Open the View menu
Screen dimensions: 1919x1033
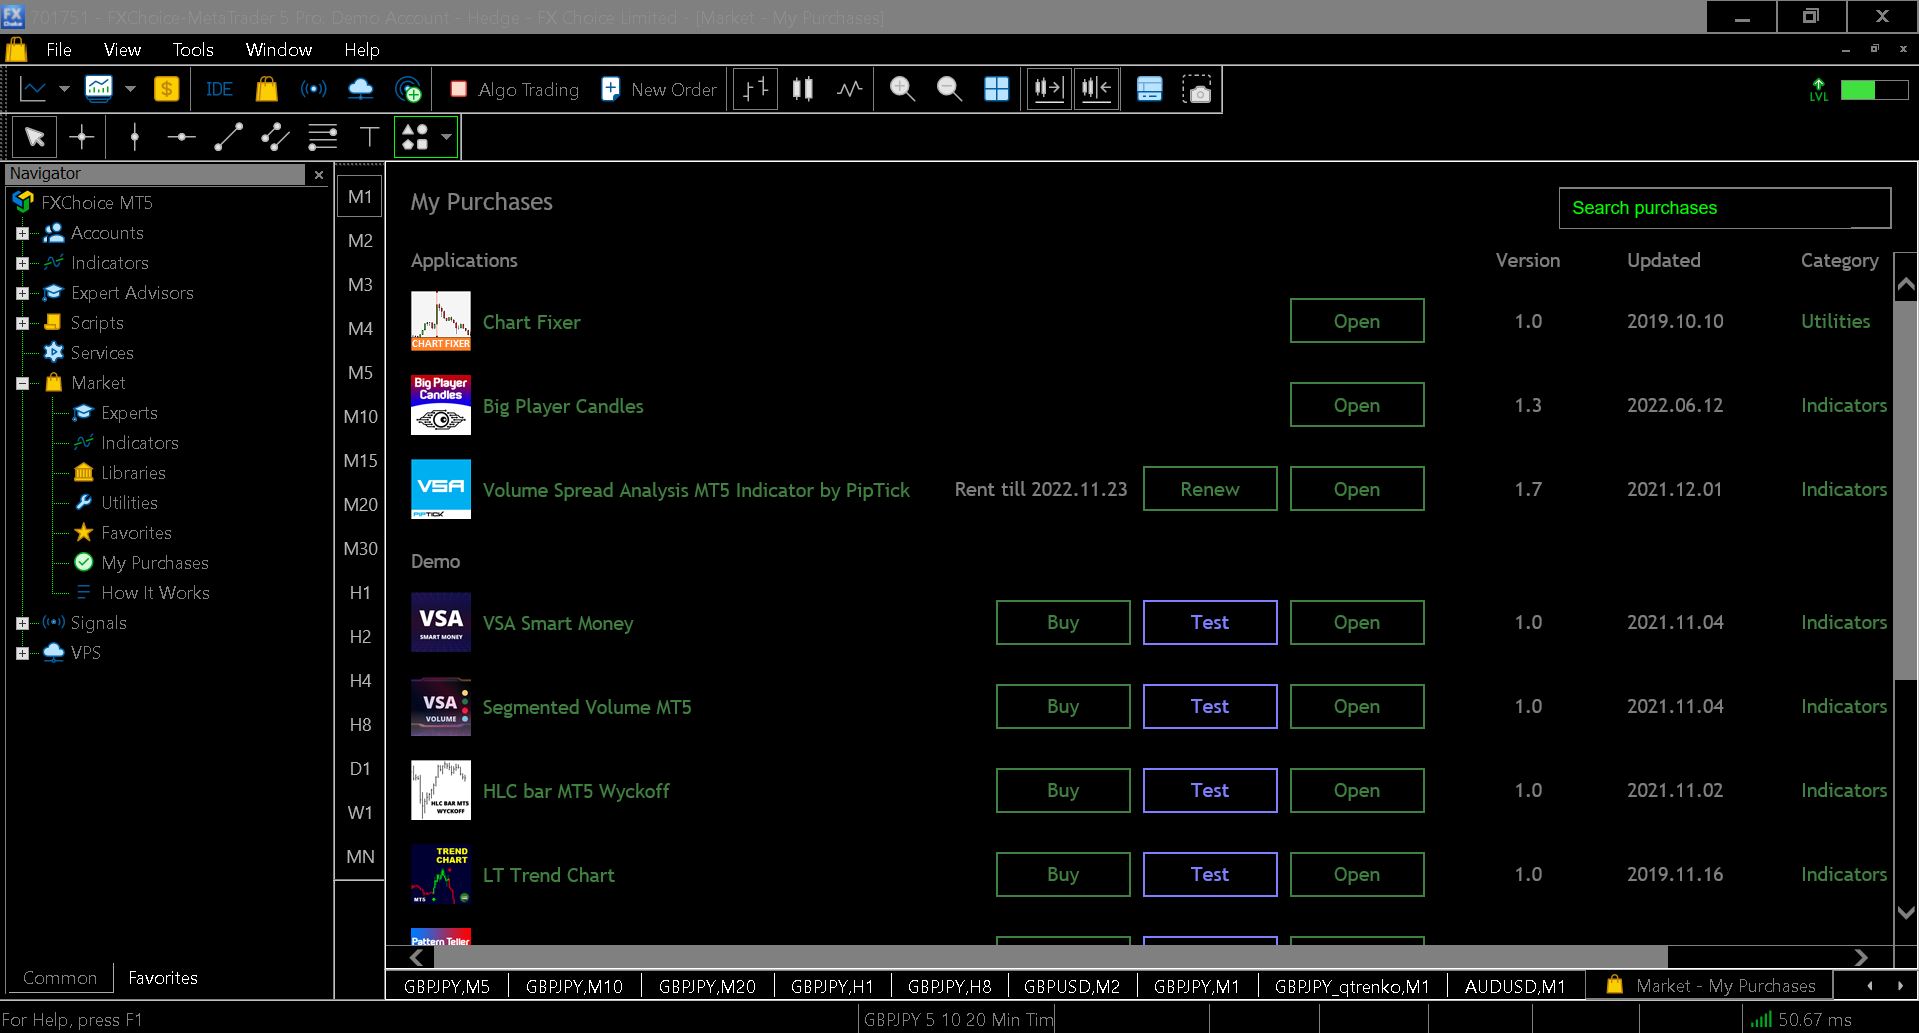tap(122, 50)
